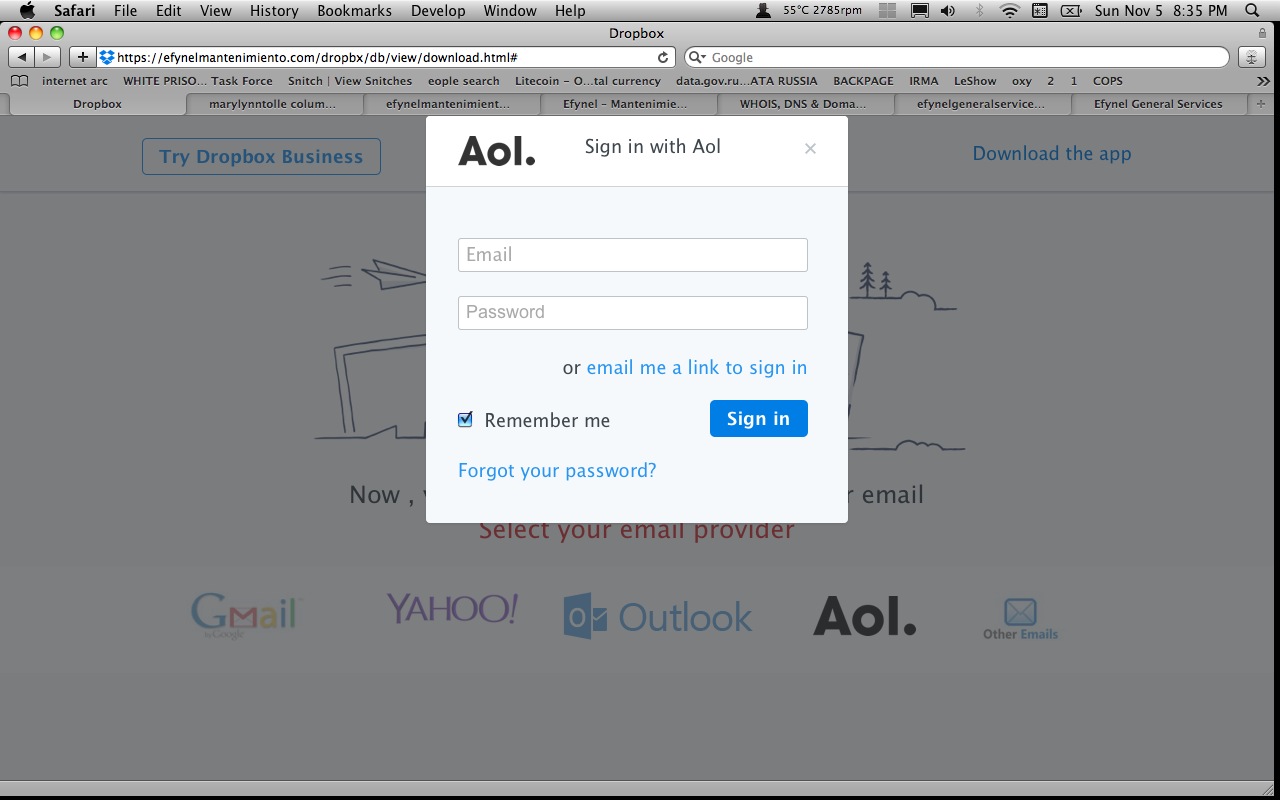
Task: Expand the bookmarks bar overflow chevron
Action: coord(1263,81)
